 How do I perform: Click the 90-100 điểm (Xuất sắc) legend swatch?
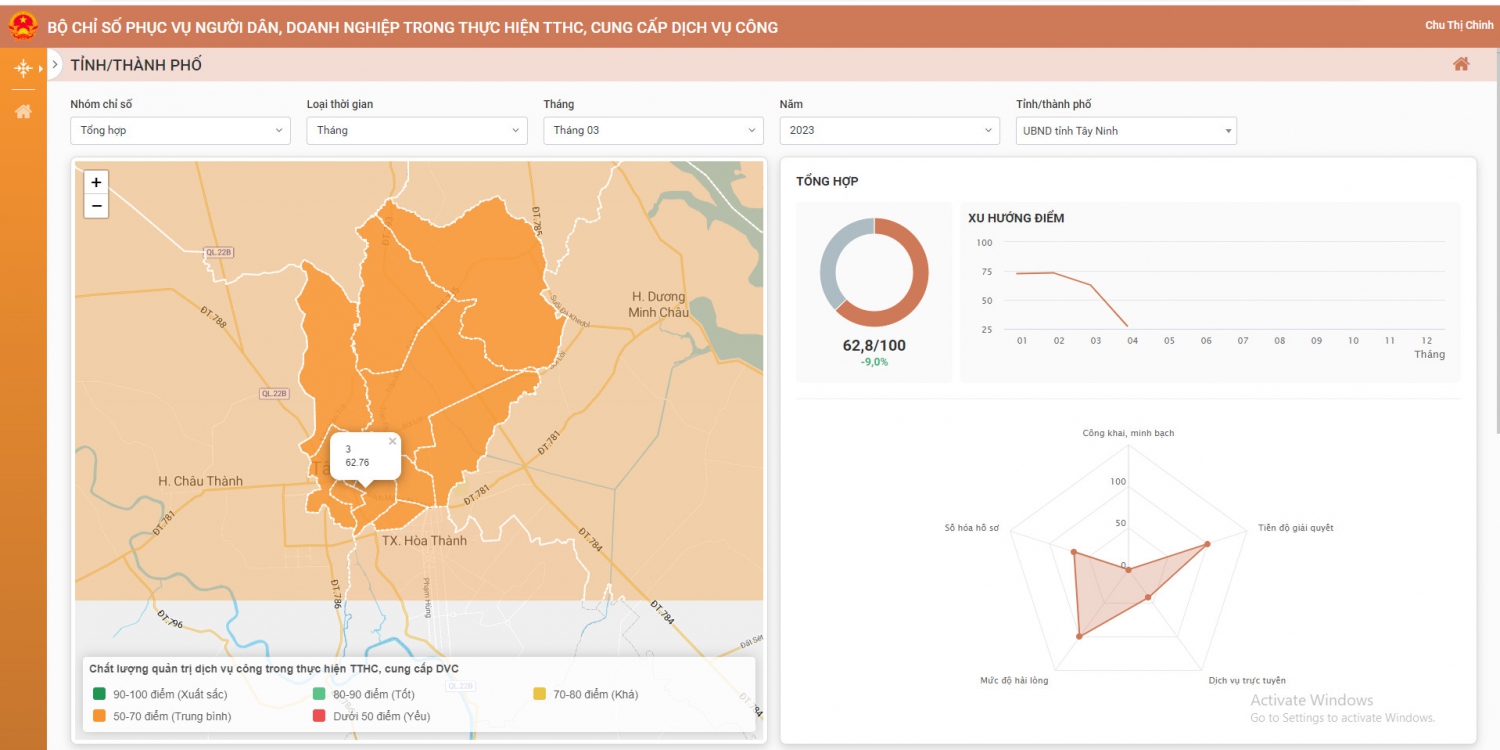(x=99, y=694)
